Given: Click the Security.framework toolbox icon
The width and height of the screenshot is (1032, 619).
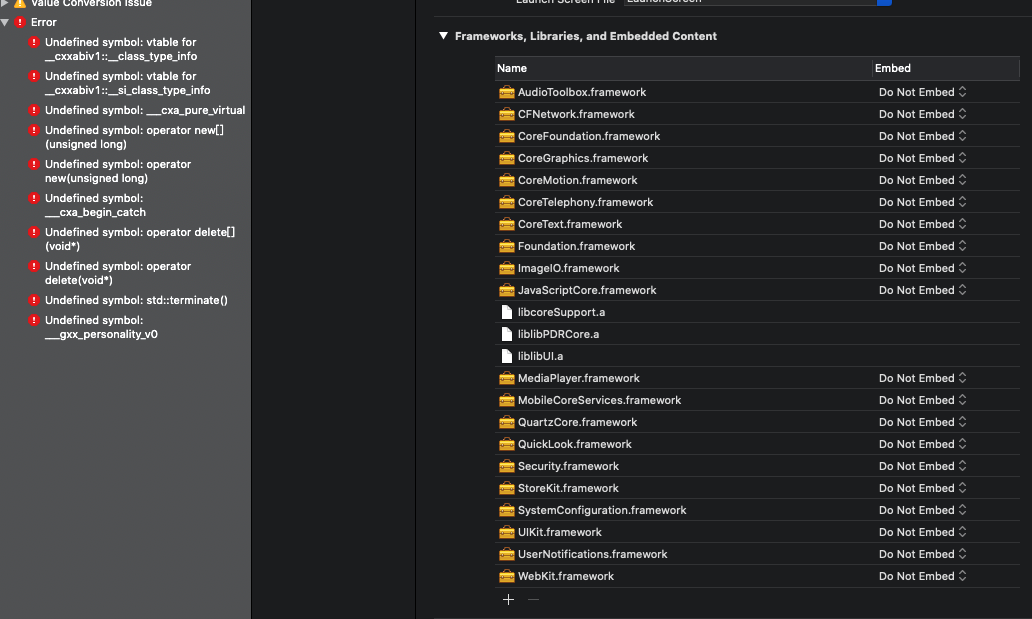Looking at the screenshot, I should (x=506, y=466).
